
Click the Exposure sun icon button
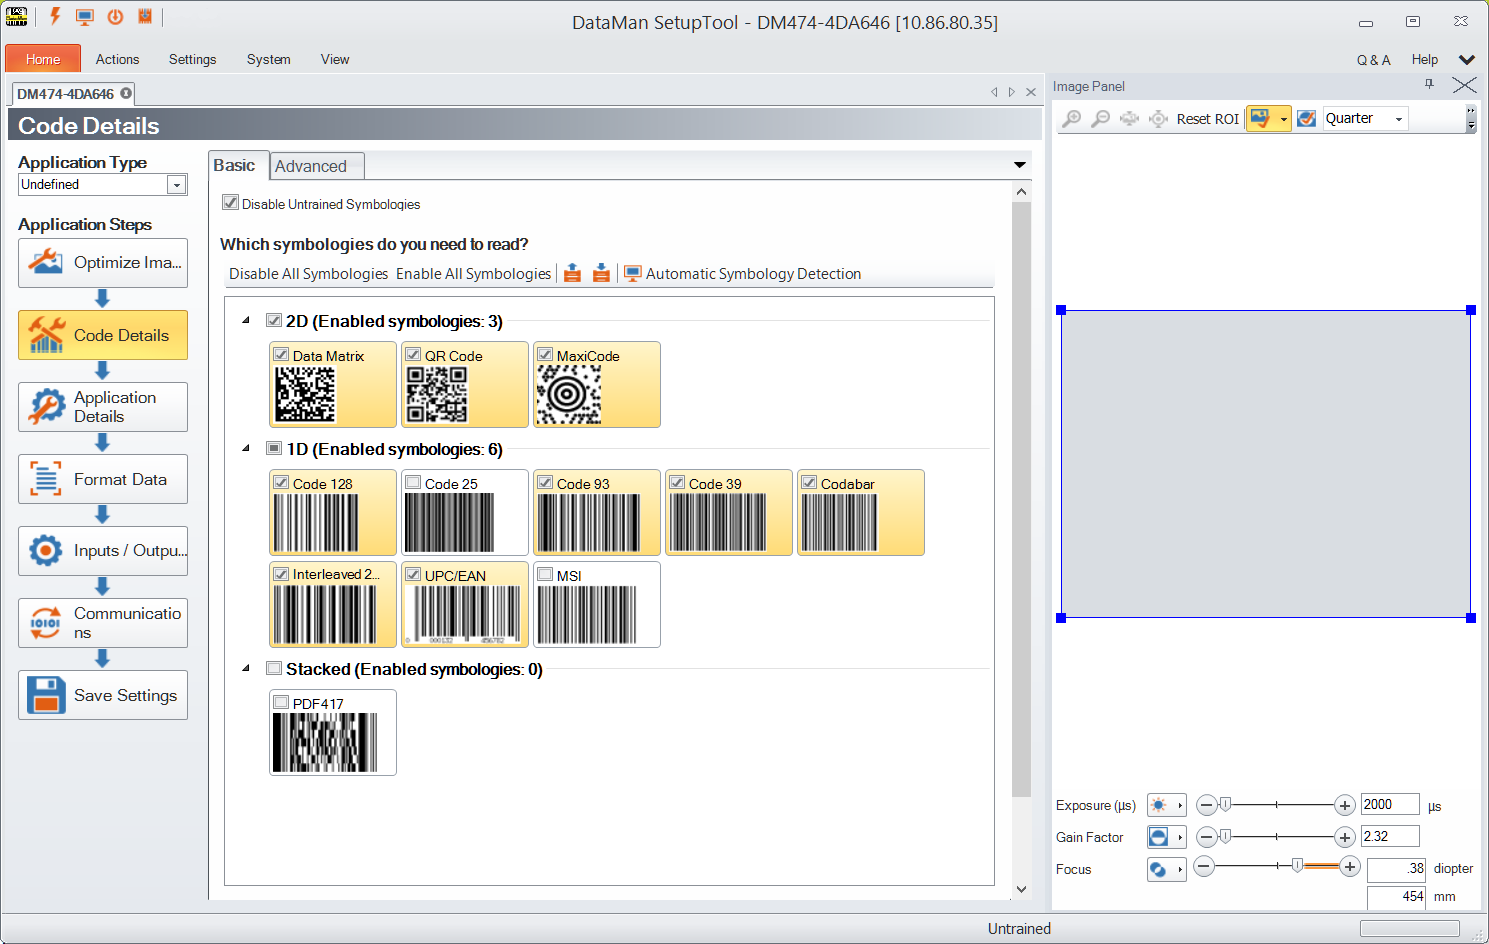1159,805
